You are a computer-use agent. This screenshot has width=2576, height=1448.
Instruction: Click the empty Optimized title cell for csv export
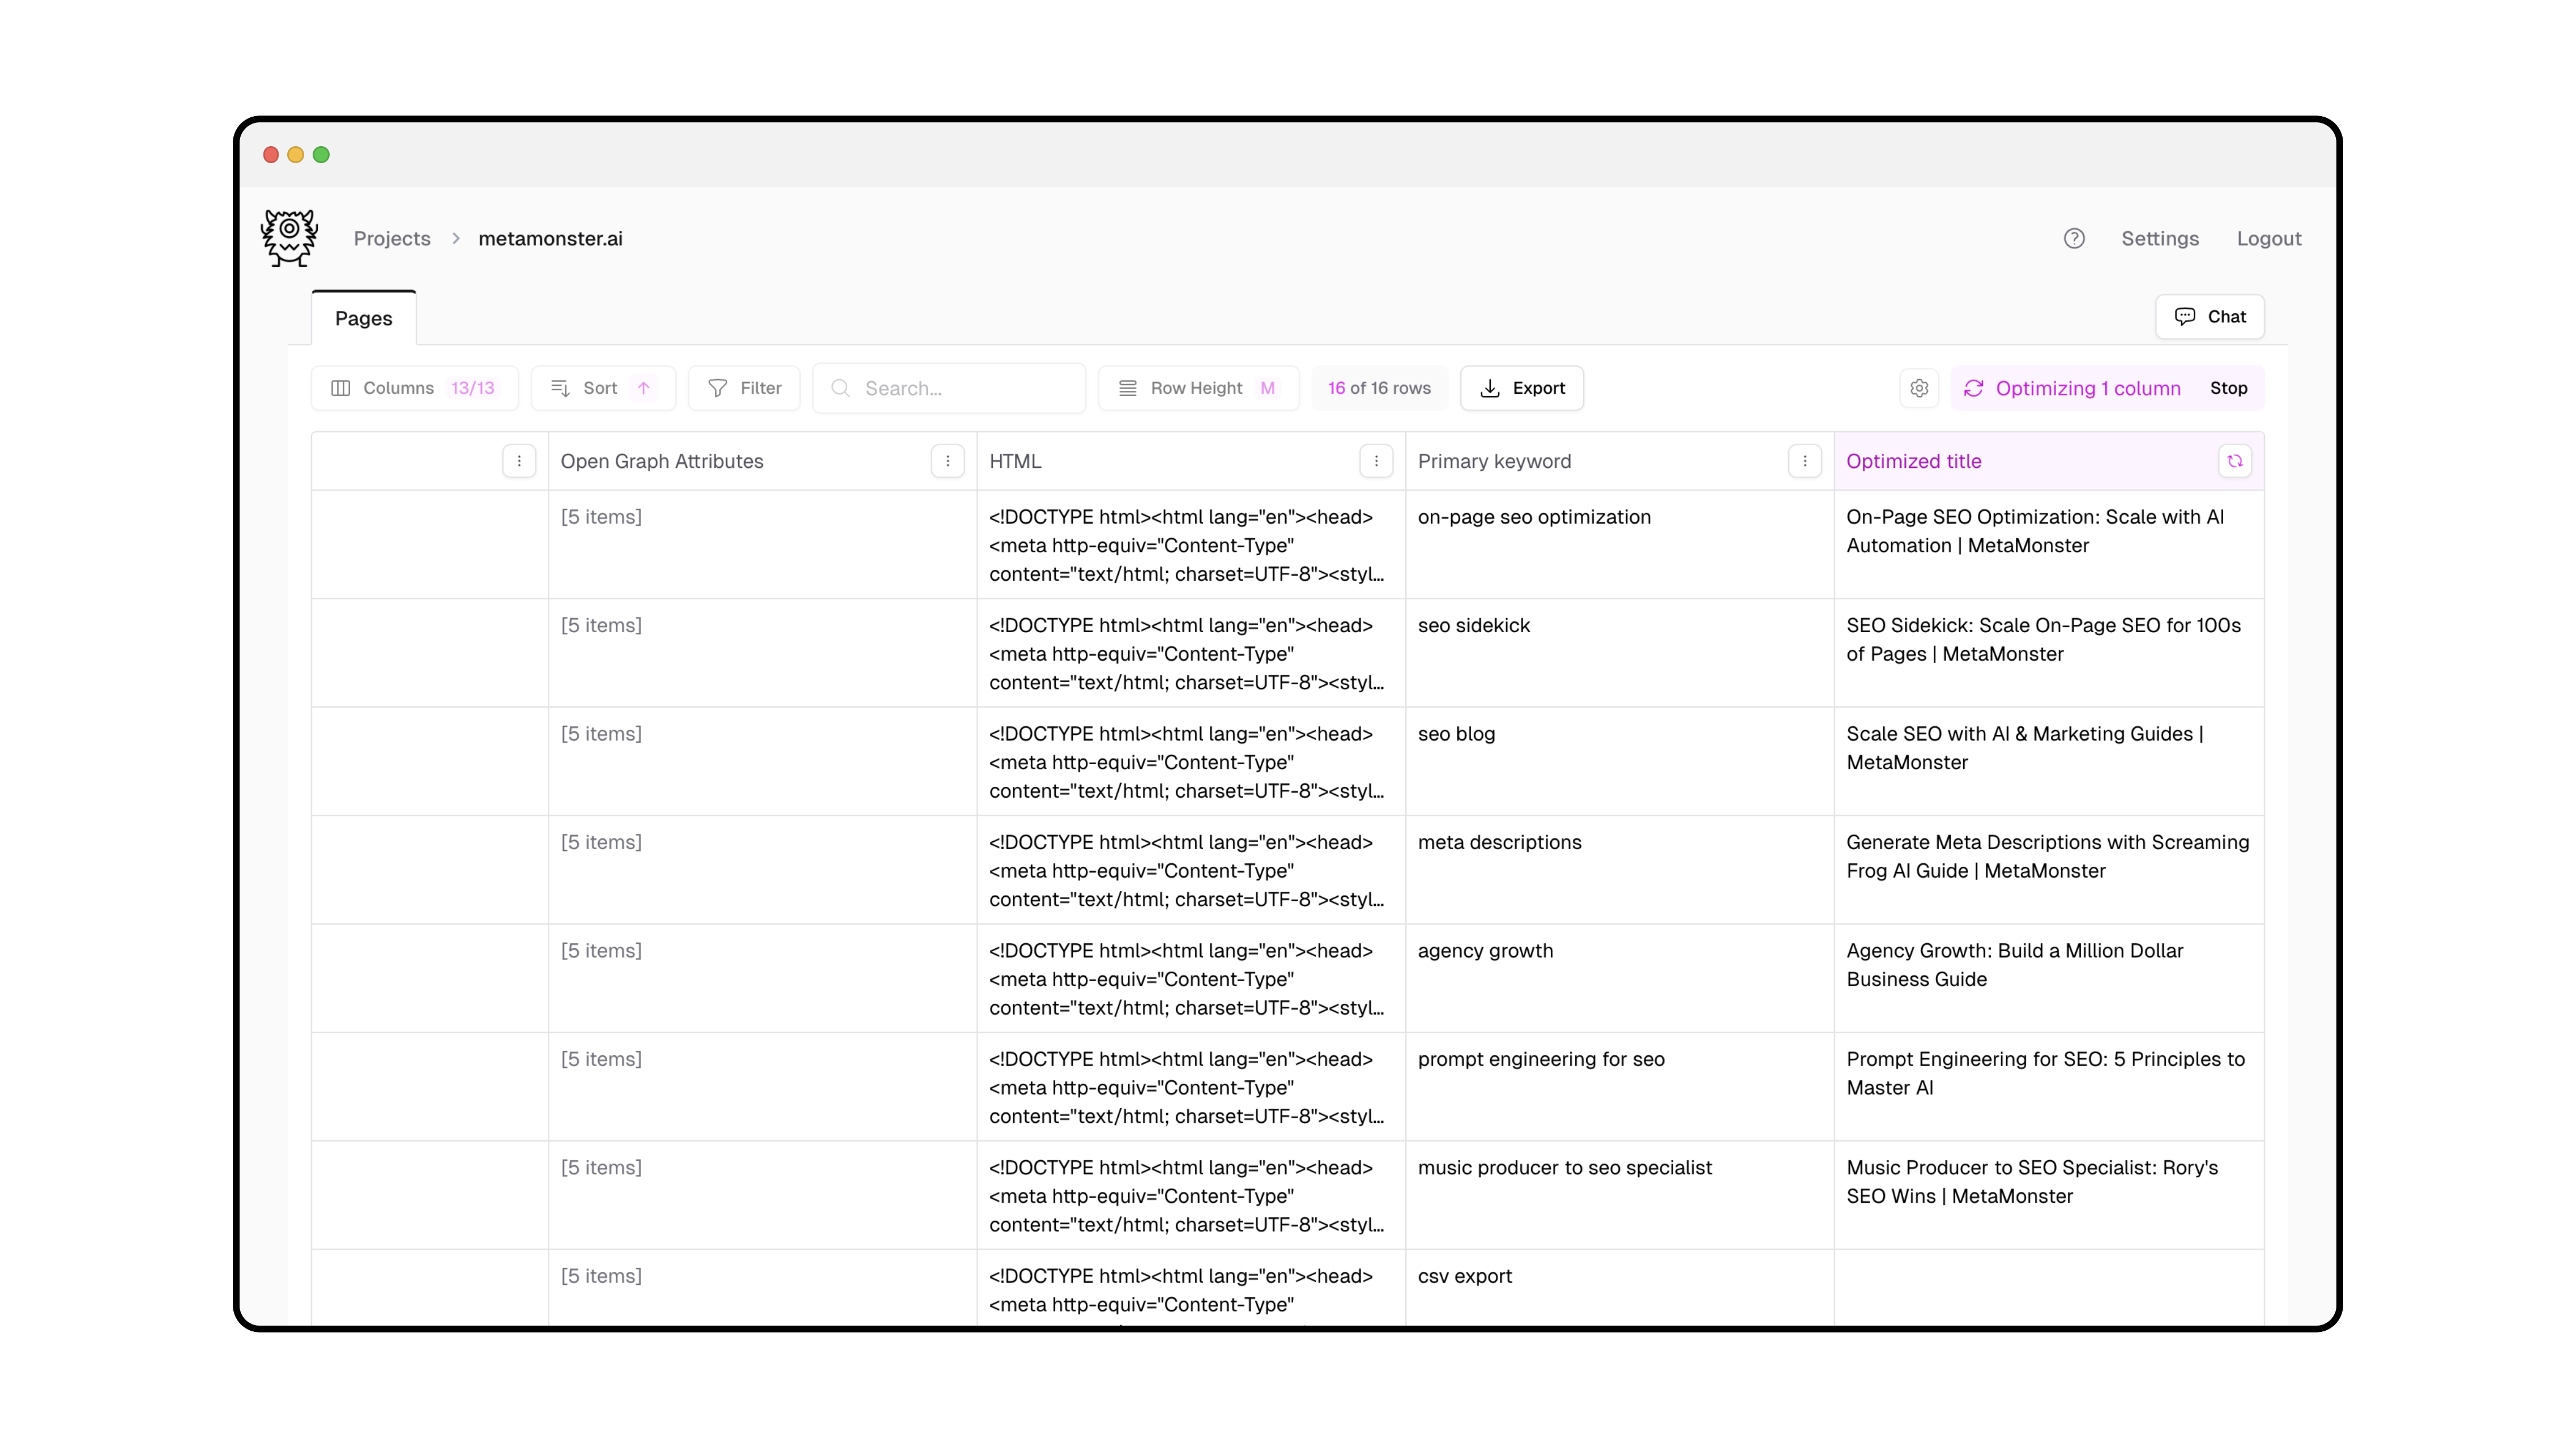2049,1288
